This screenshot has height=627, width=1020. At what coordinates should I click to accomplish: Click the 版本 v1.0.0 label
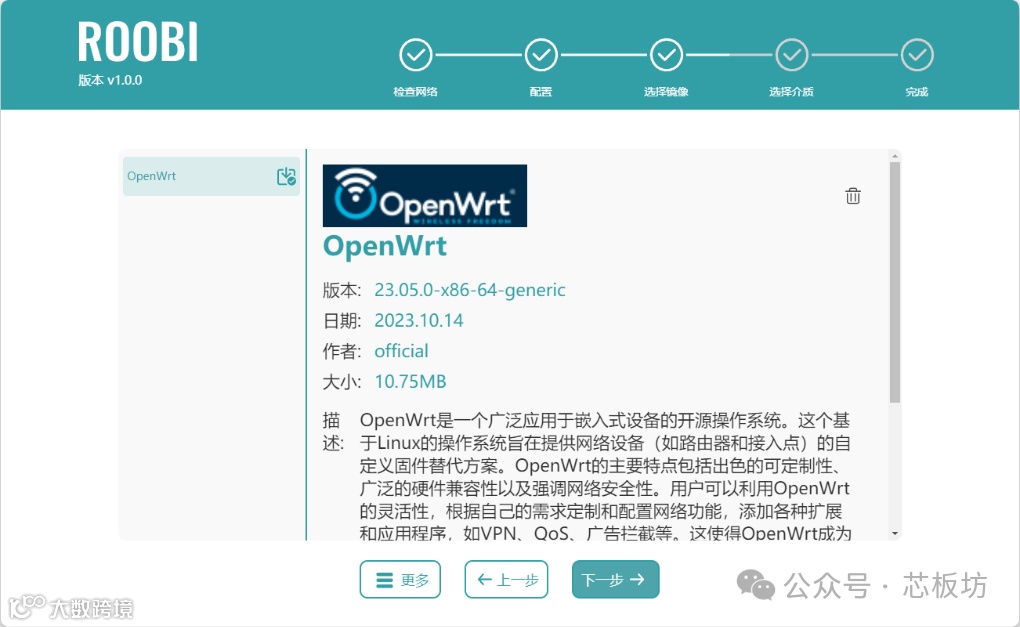(110, 80)
